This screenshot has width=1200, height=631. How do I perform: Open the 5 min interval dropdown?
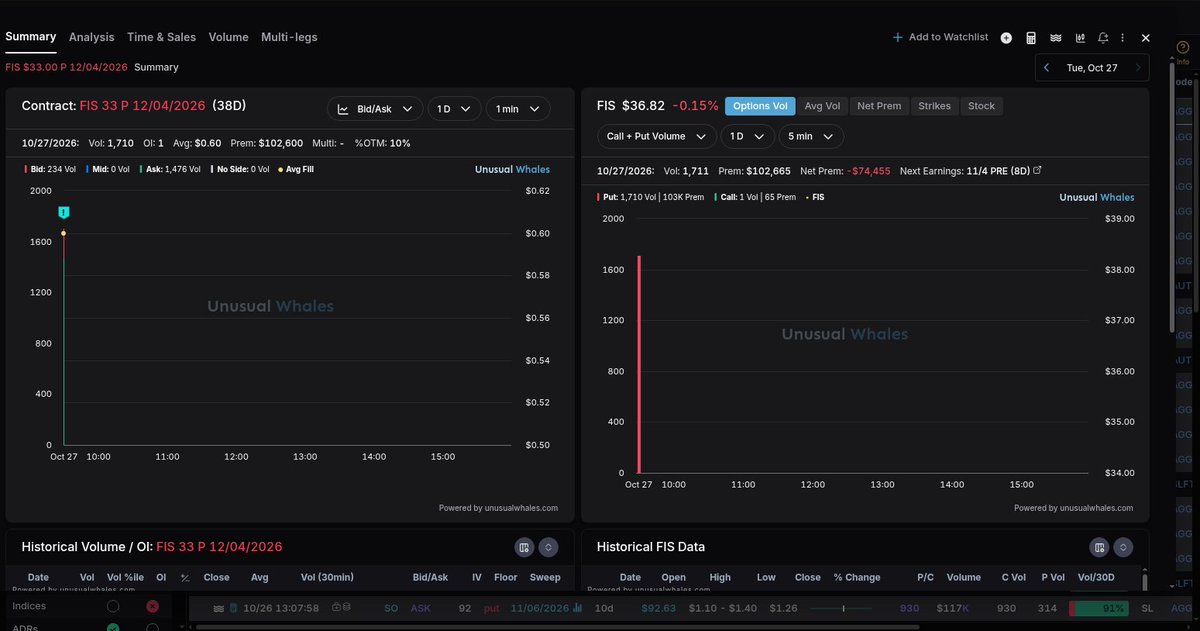813,136
